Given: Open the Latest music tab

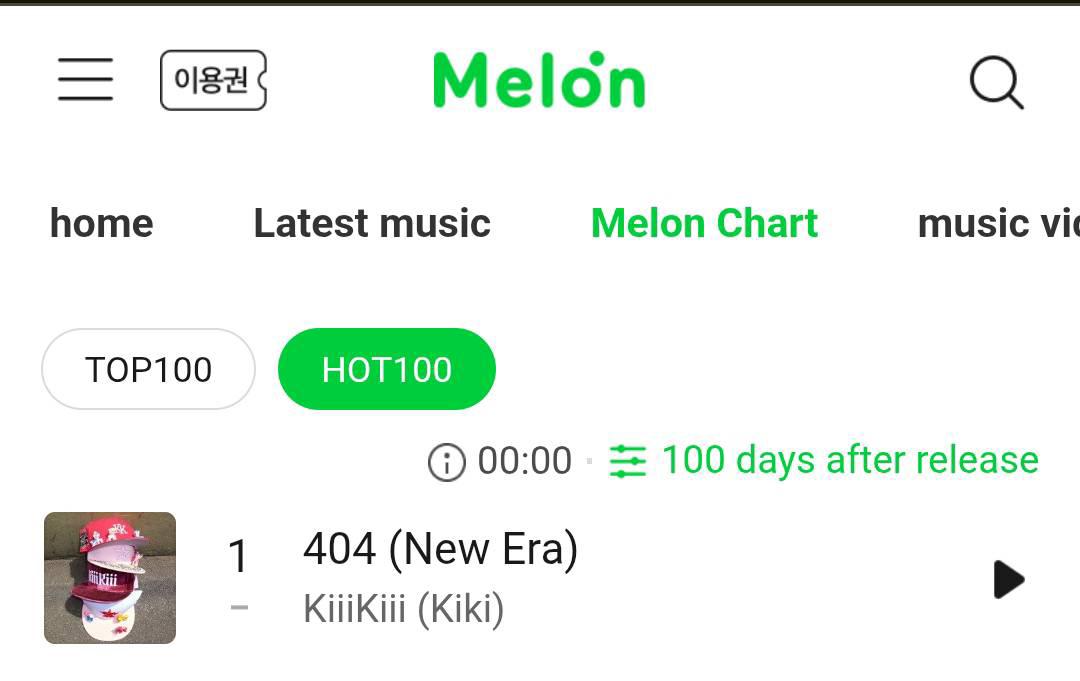Looking at the screenshot, I should [x=372, y=223].
